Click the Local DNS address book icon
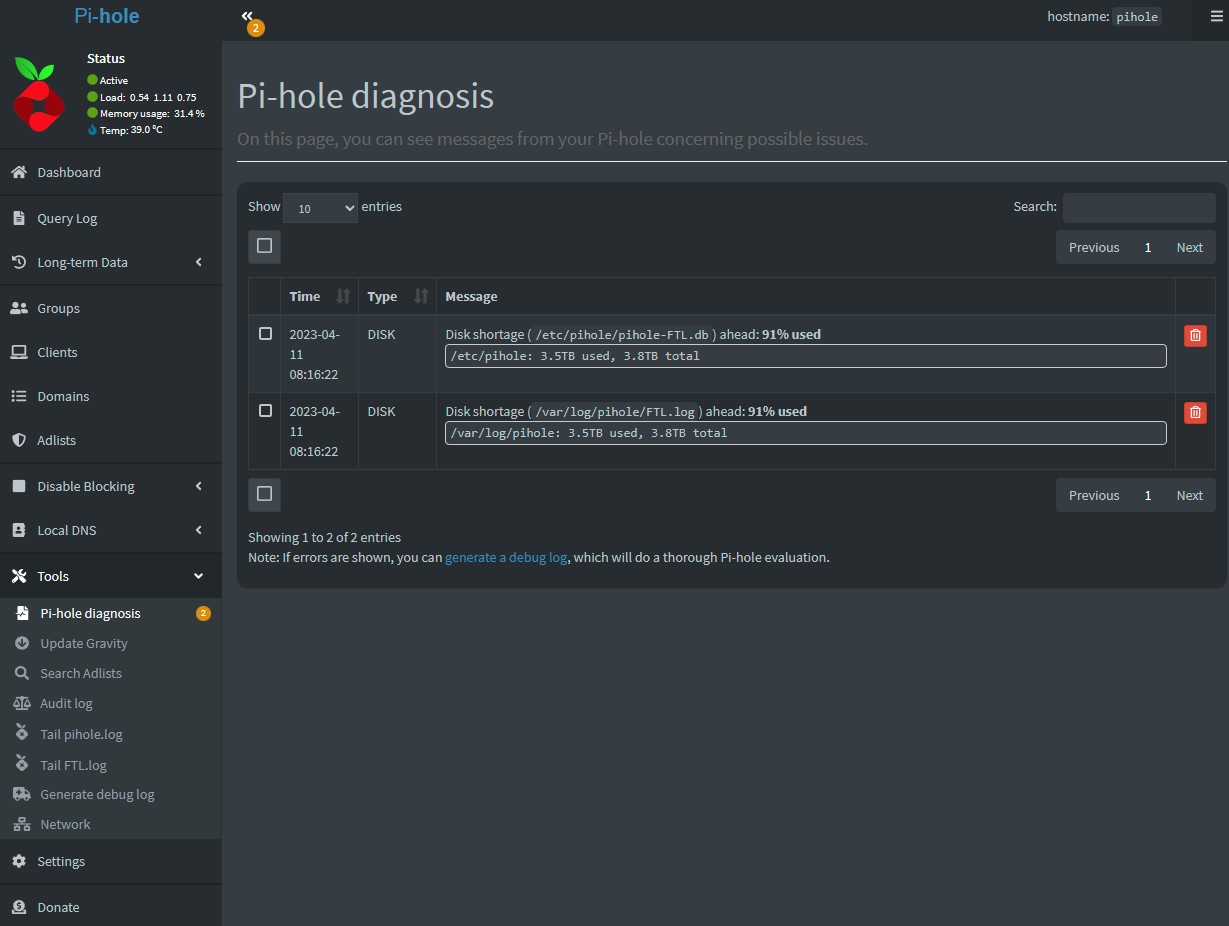Screen dimensions: 1229x926 [18, 530]
